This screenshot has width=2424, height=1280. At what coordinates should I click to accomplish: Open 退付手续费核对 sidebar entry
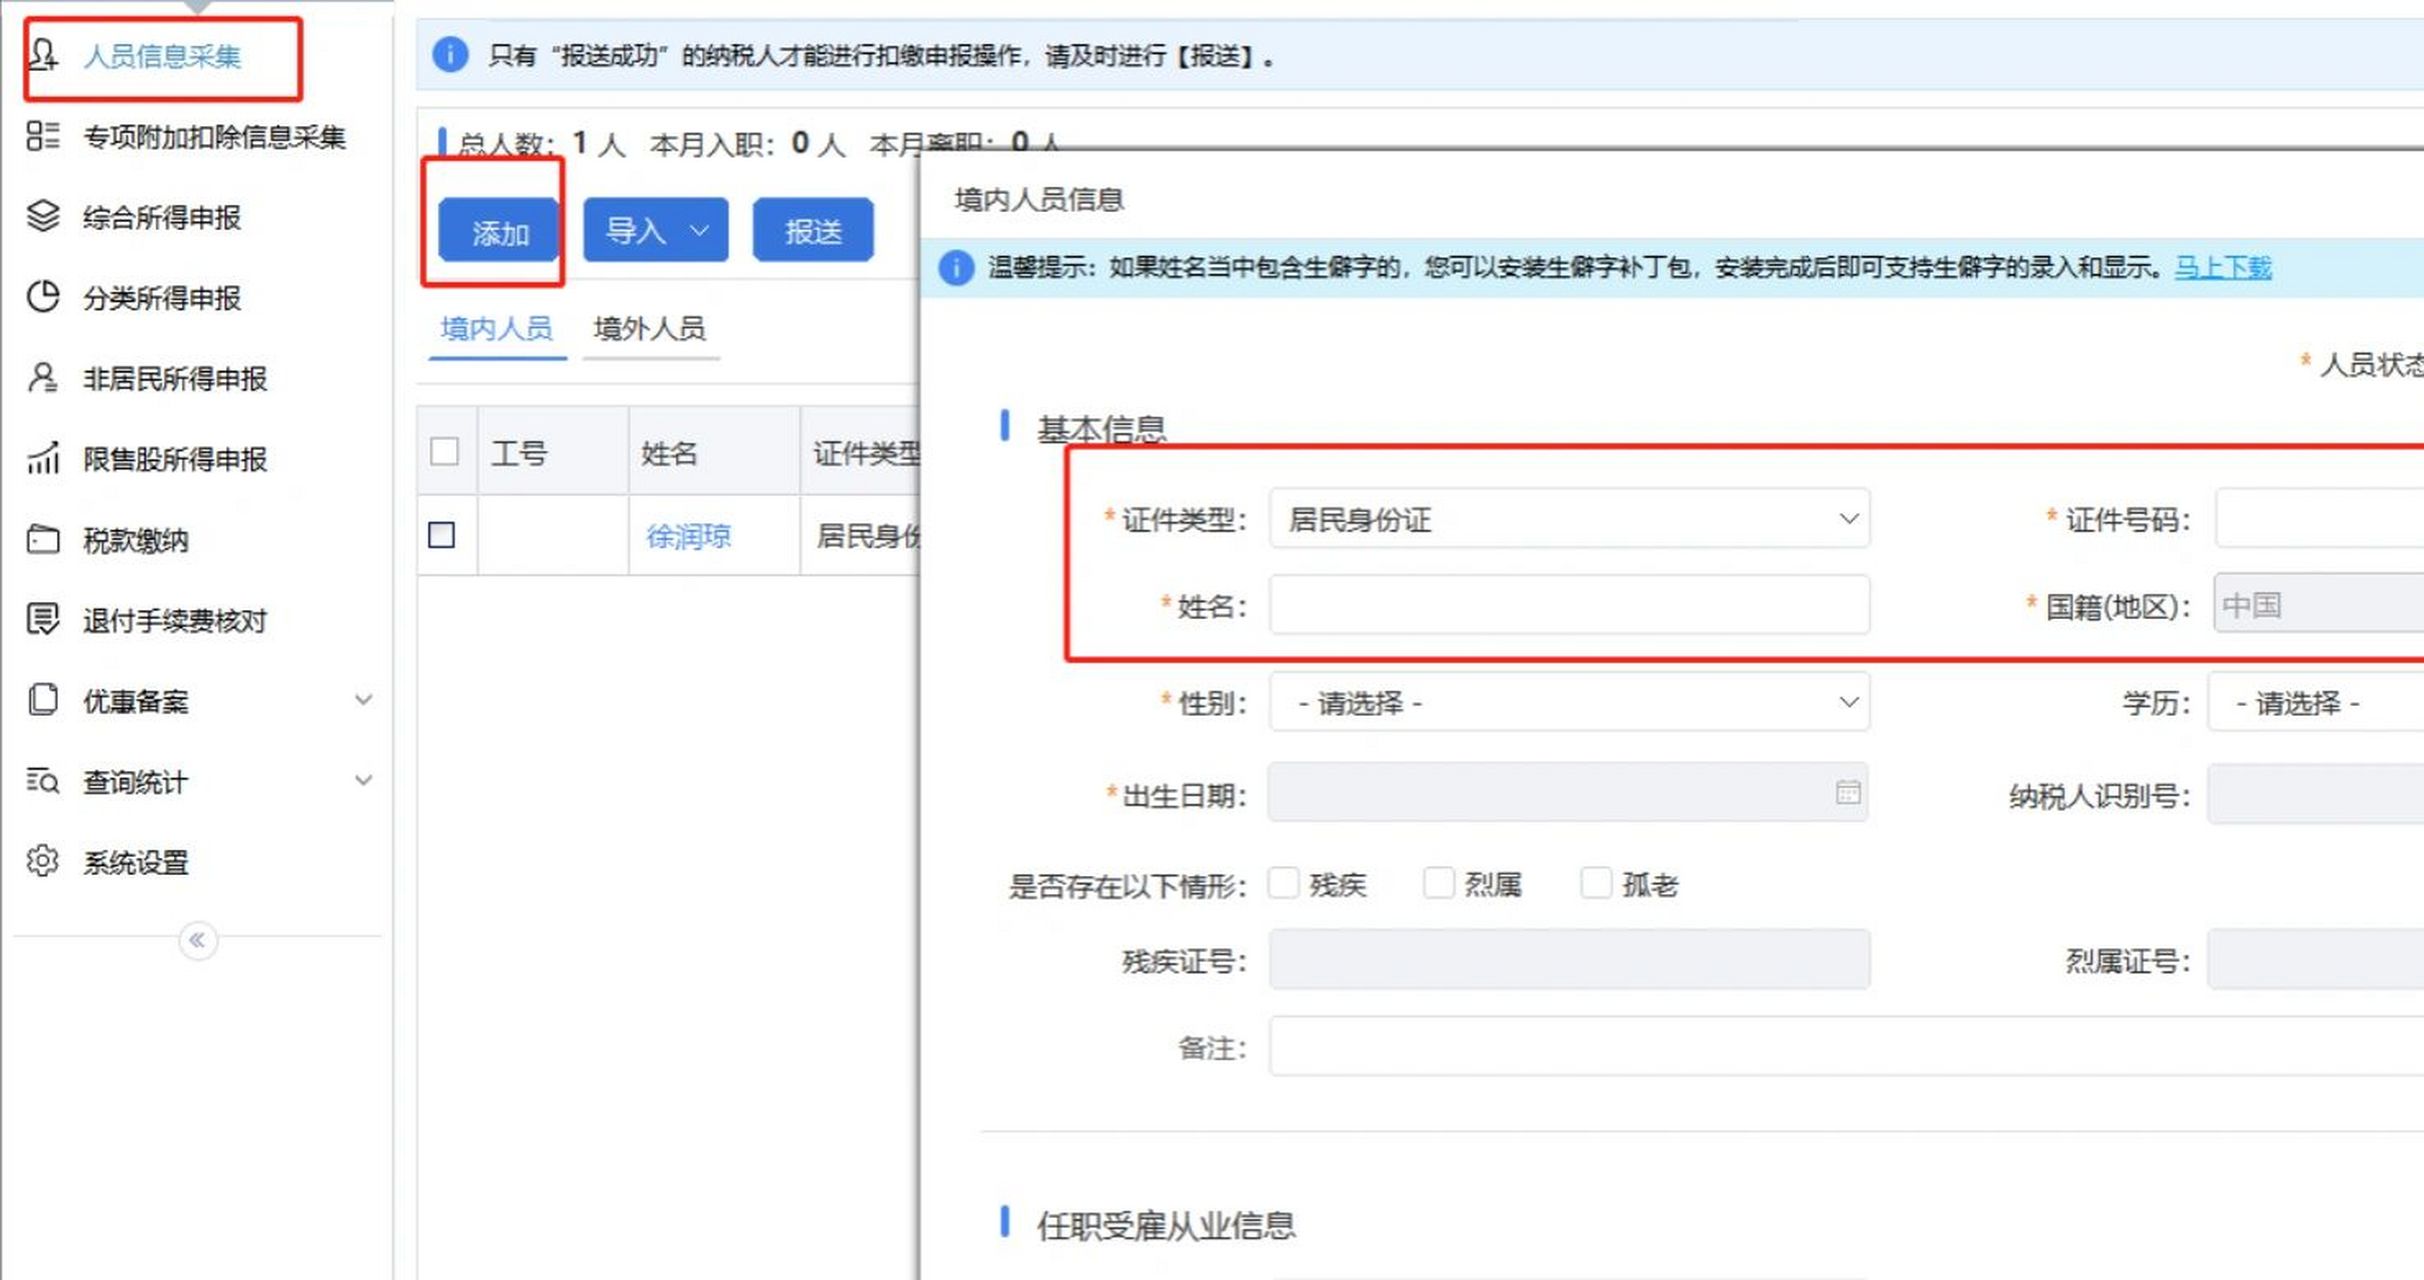[175, 621]
